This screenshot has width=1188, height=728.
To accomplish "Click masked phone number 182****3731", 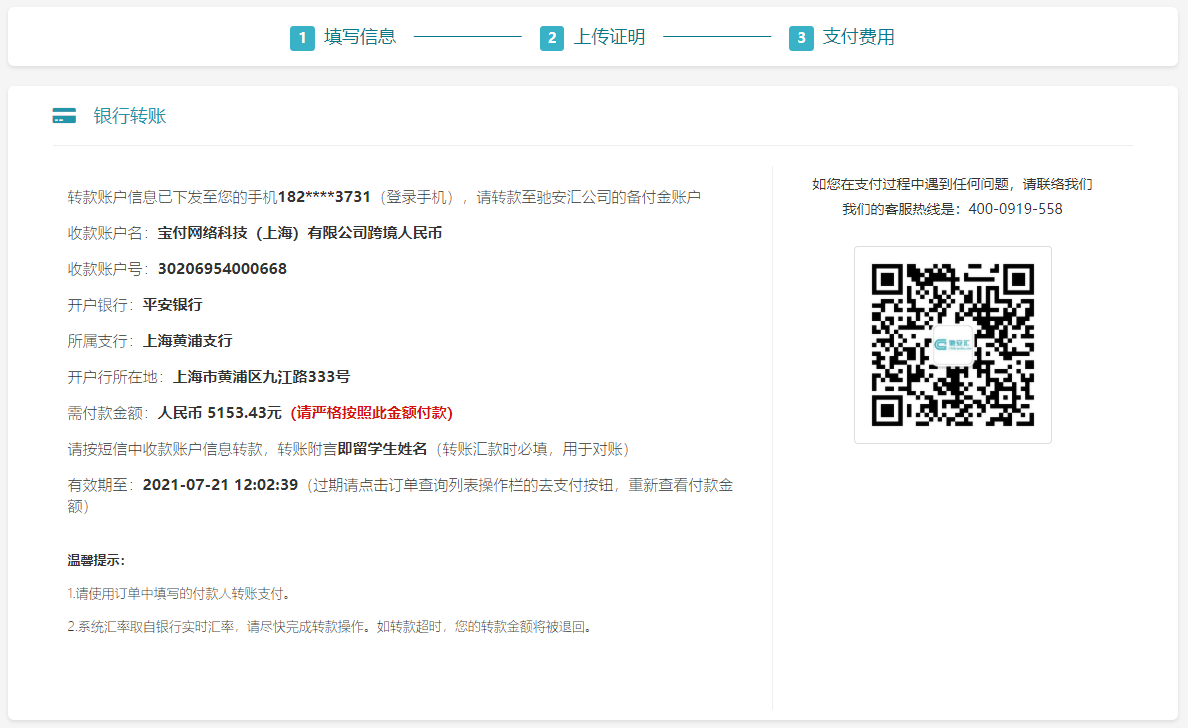I will 324,197.
